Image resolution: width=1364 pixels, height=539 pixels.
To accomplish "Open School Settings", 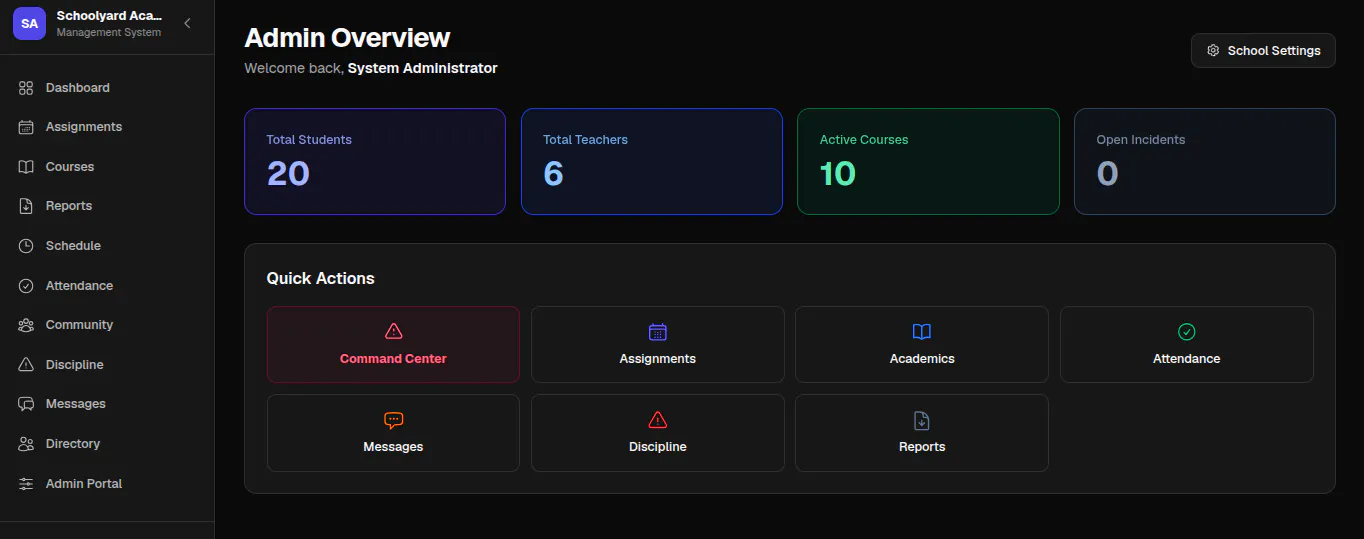I will 1263,51.
